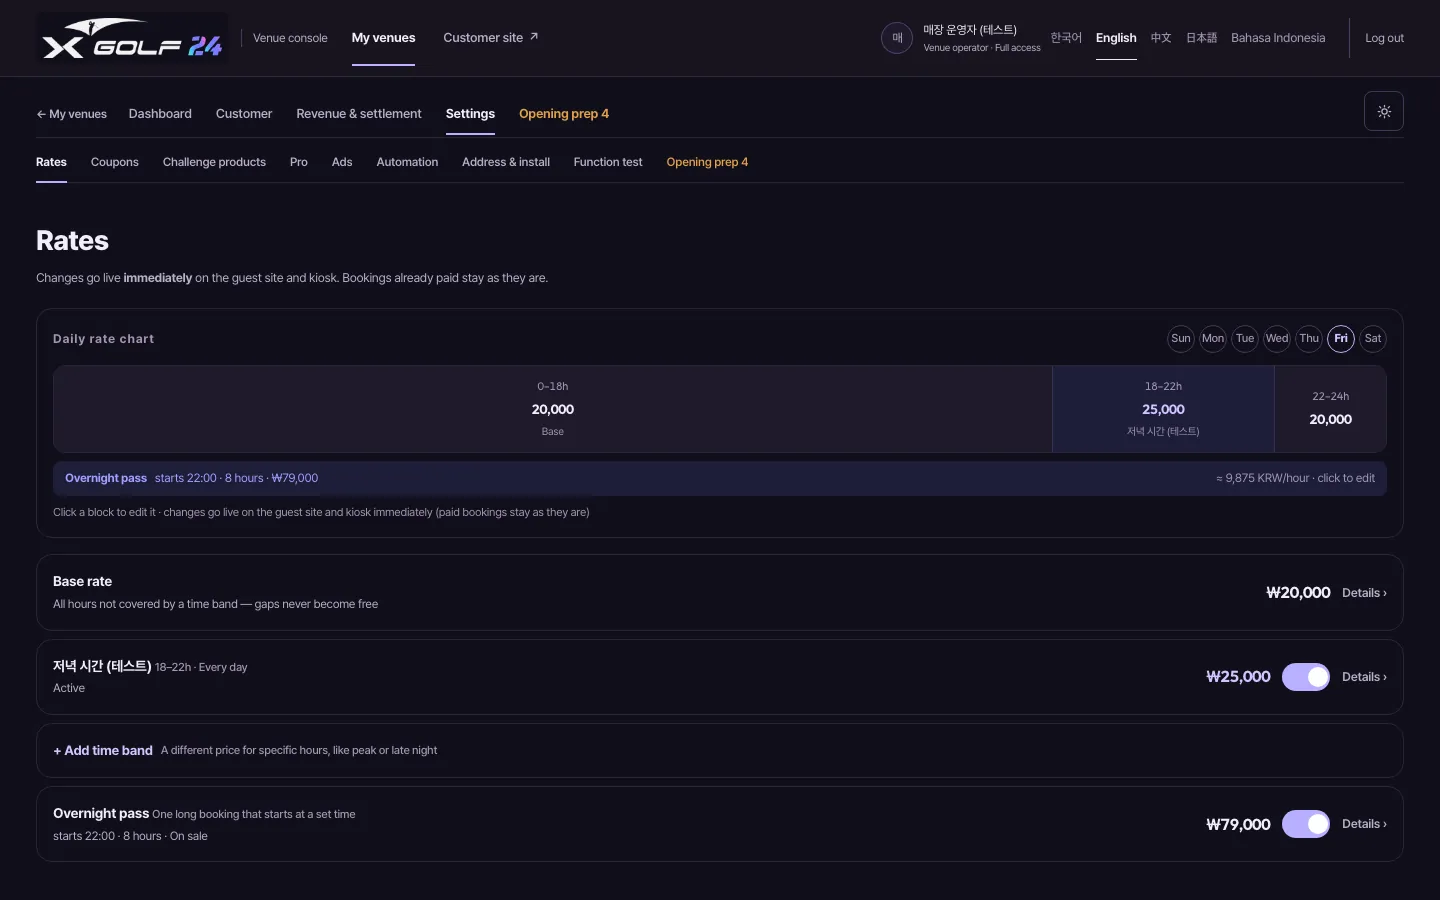Switch language to Bahasa Indonesia
Viewport: 1440px width, 900px height.
[x=1278, y=38]
